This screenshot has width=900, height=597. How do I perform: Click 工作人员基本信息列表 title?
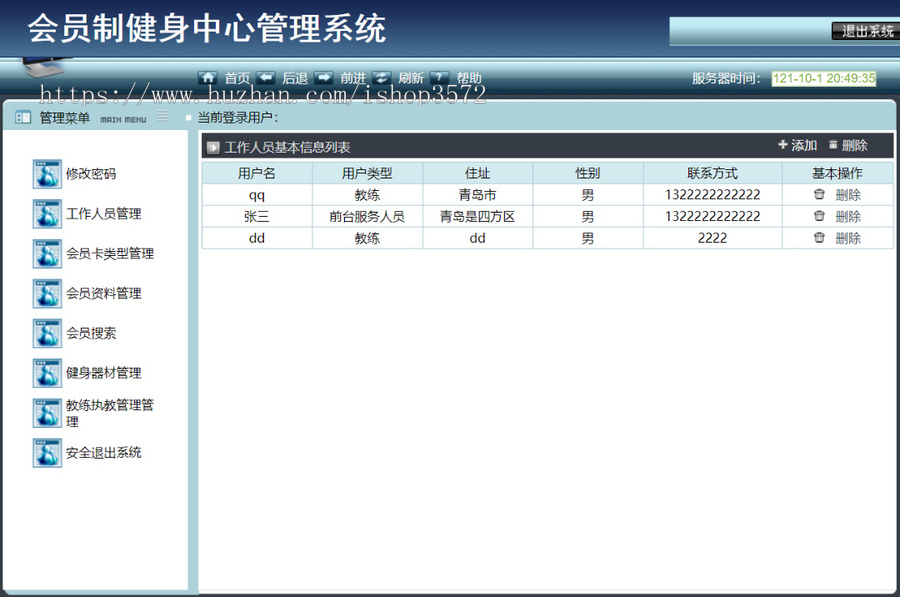(x=288, y=148)
